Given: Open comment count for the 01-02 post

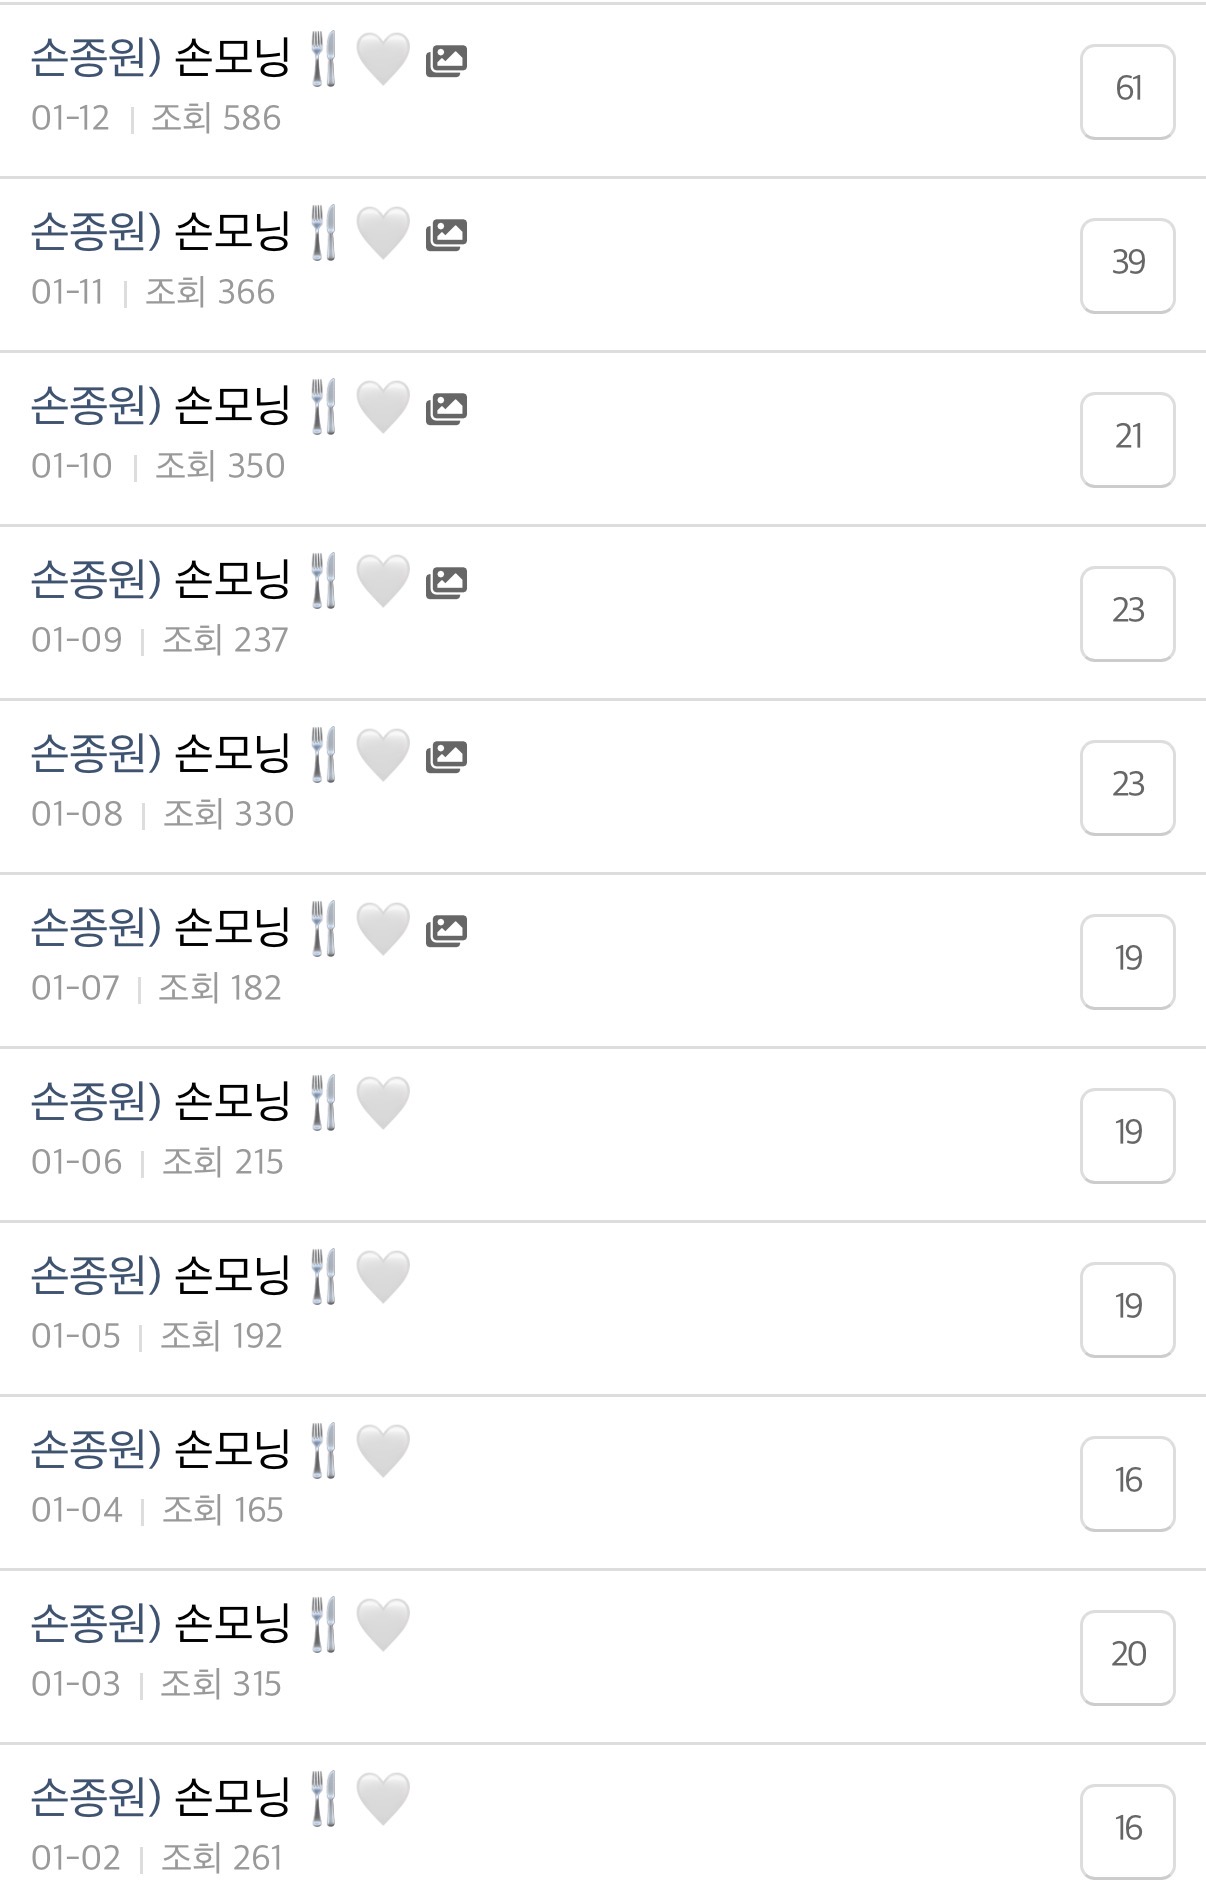Looking at the screenshot, I should [x=1127, y=1831].
